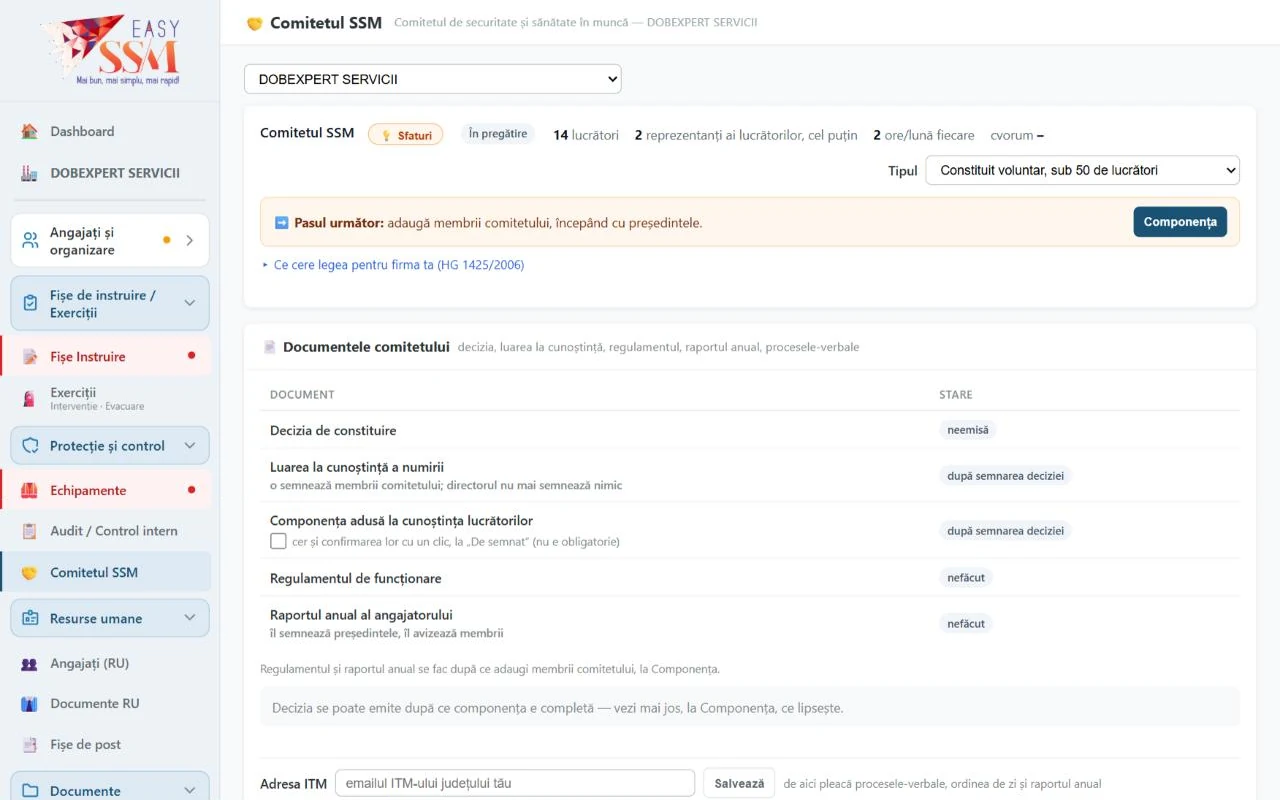Click the Angajați (RU) people icon
This screenshot has height=800, width=1280.
click(x=30, y=663)
